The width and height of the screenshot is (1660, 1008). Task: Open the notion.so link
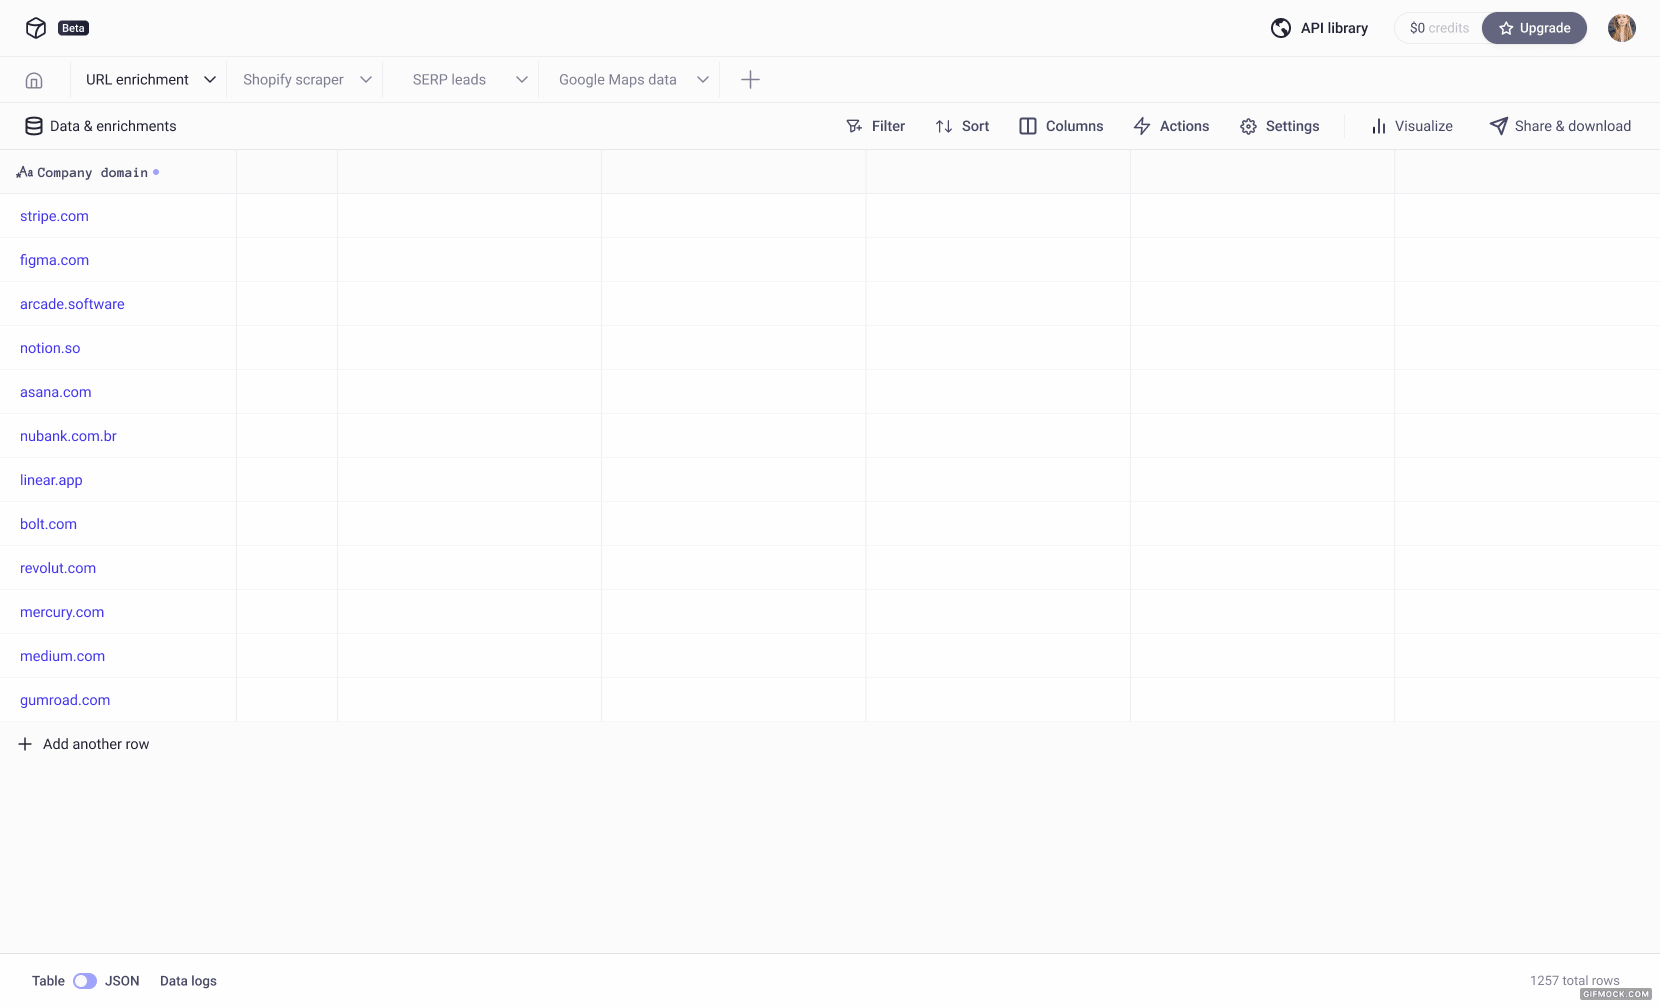50,348
